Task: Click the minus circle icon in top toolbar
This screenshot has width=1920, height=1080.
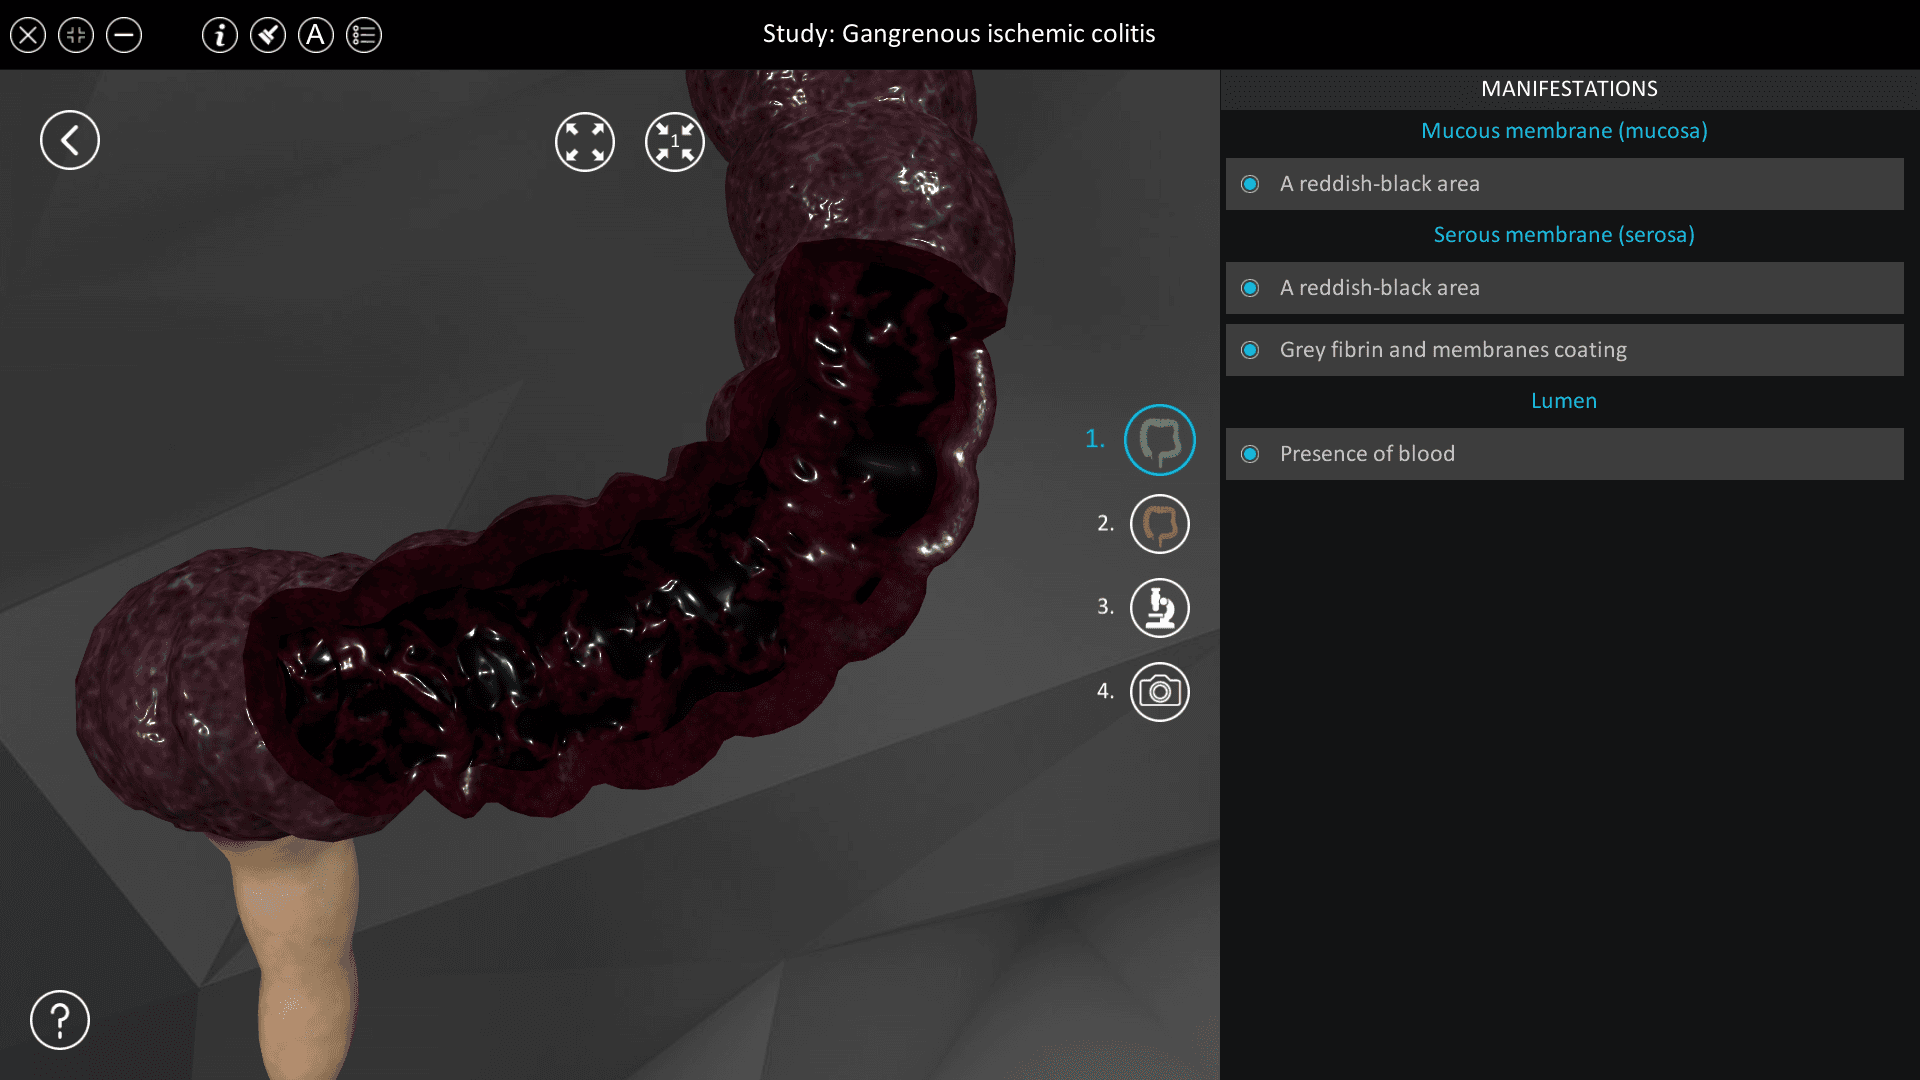Action: (124, 36)
